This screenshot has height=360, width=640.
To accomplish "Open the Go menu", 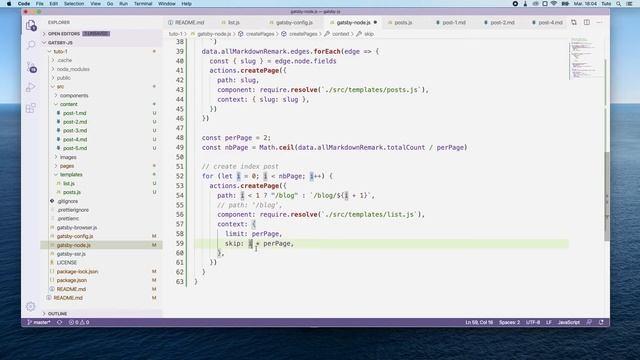I will pos(110,4).
